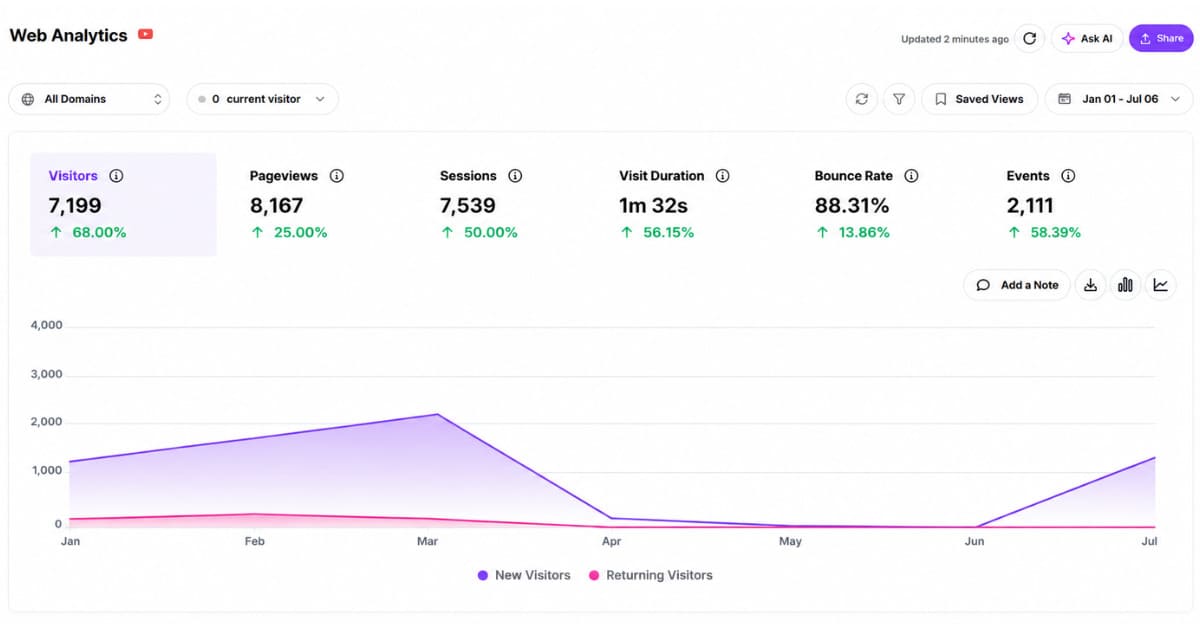The width and height of the screenshot is (1200, 630).
Task: Click the 7,539 sessions value
Action: pos(467,206)
